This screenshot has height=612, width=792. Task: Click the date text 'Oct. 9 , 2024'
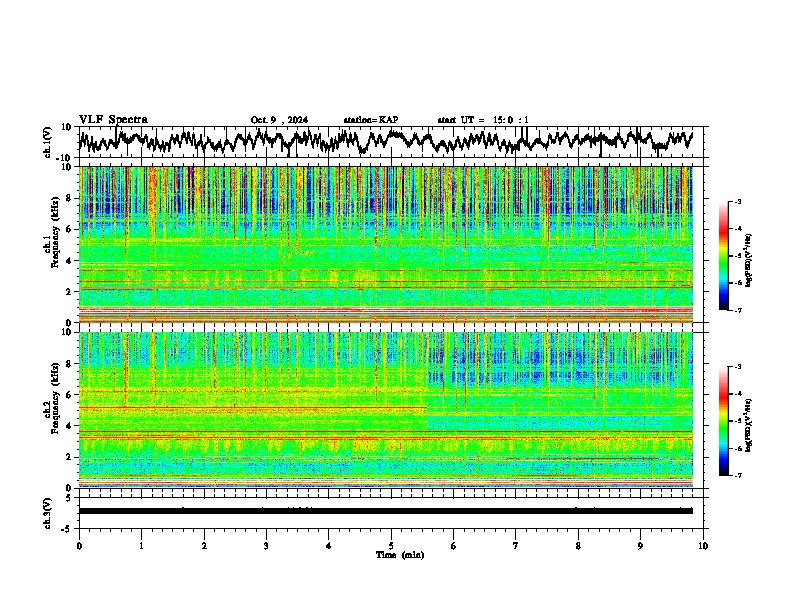[x=279, y=120]
